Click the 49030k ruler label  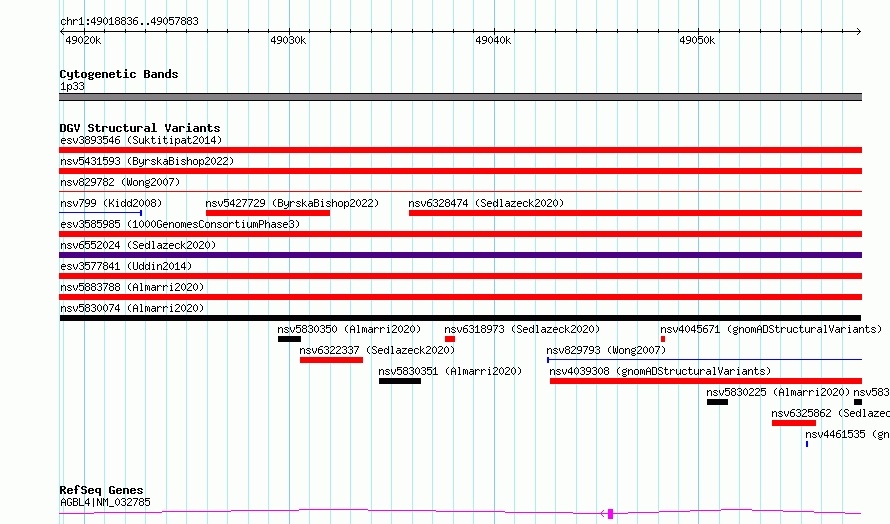tap(288, 40)
